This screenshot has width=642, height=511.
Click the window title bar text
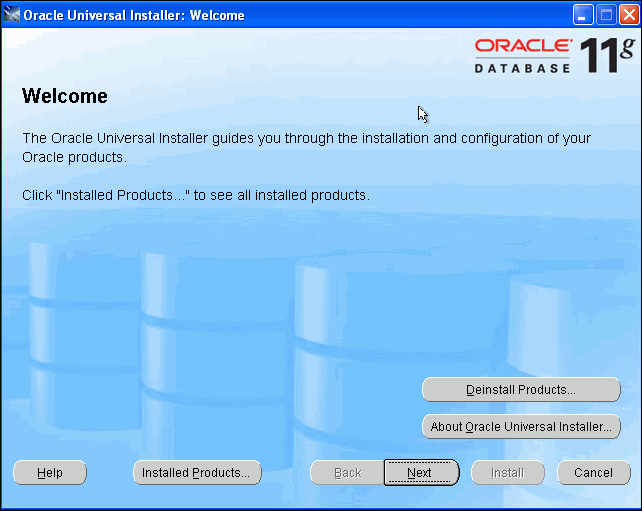pyautogui.click(x=134, y=15)
